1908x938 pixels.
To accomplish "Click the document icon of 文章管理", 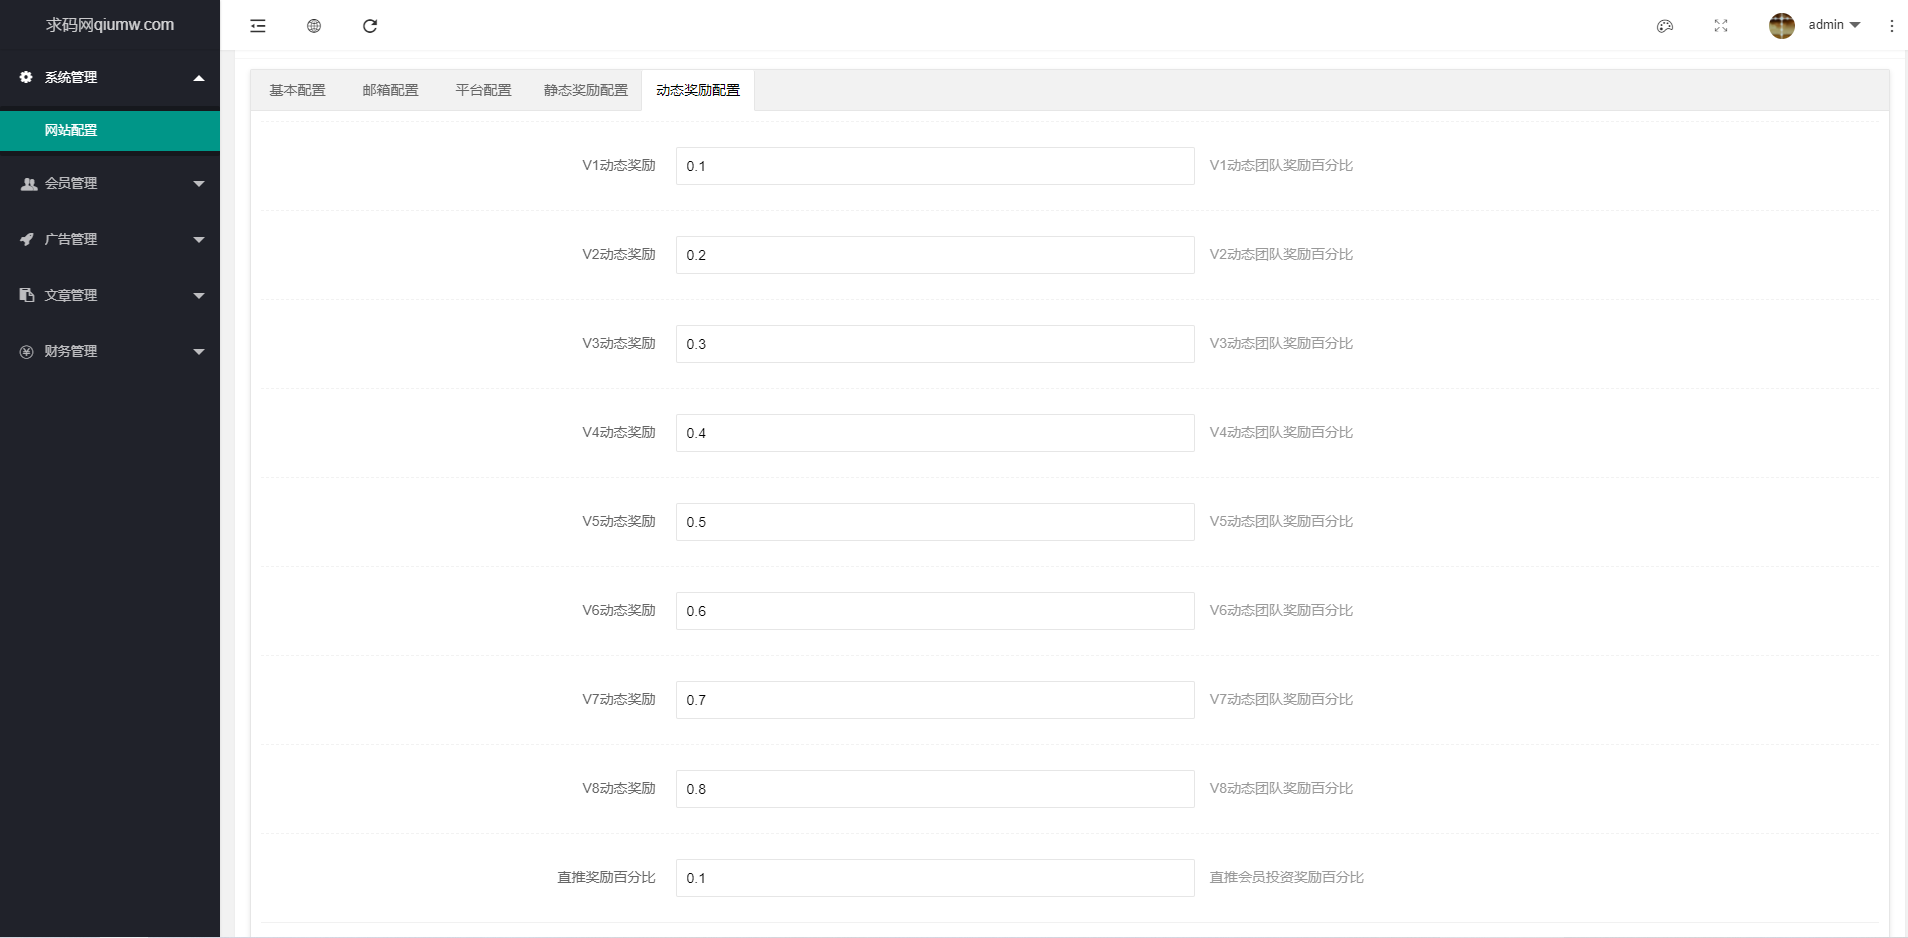I will tap(27, 295).
